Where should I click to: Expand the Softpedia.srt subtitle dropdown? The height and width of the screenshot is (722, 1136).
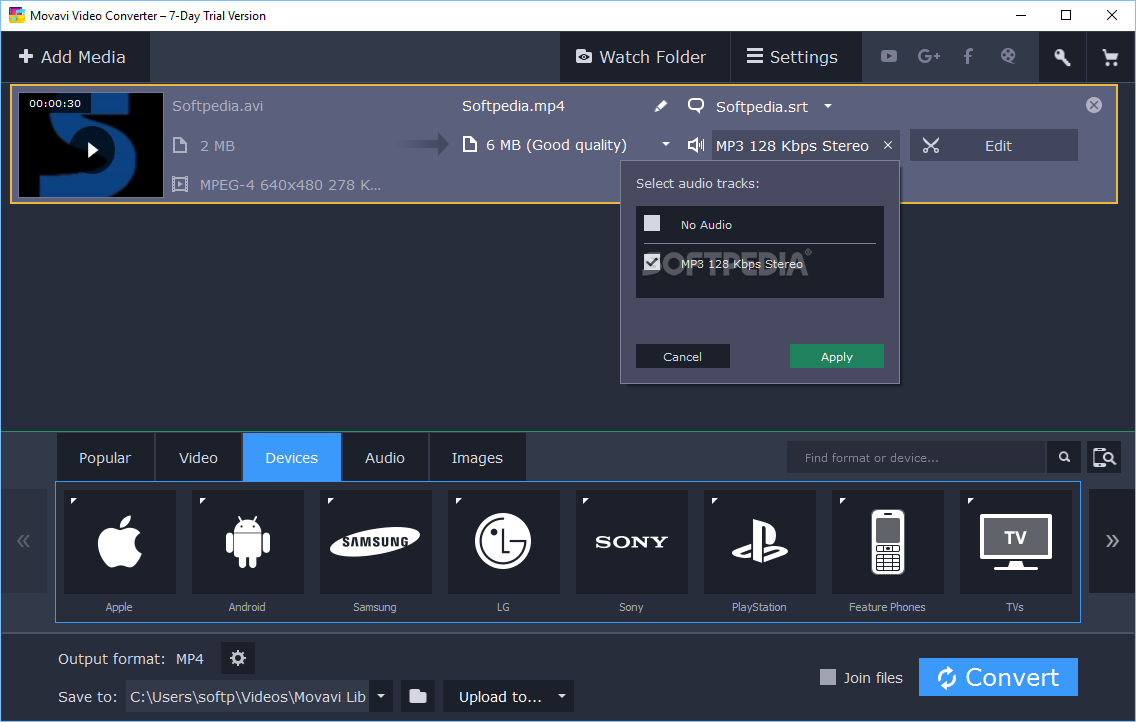click(x=827, y=106)
